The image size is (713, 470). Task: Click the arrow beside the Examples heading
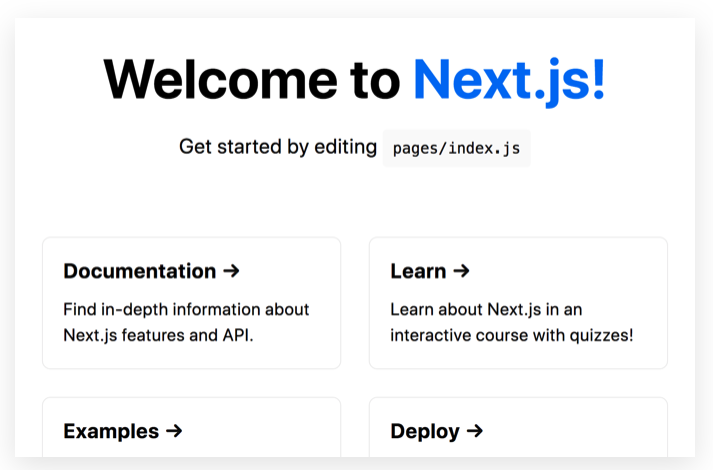pyautogui.click(x=174, y=430)
